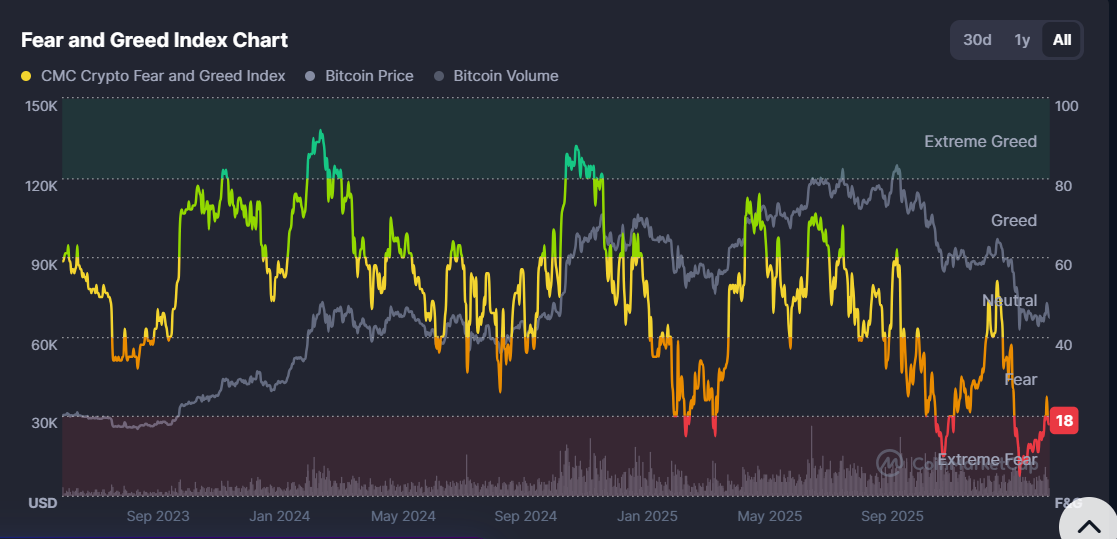Click the Neutral zone label

tap(1009, 300)
